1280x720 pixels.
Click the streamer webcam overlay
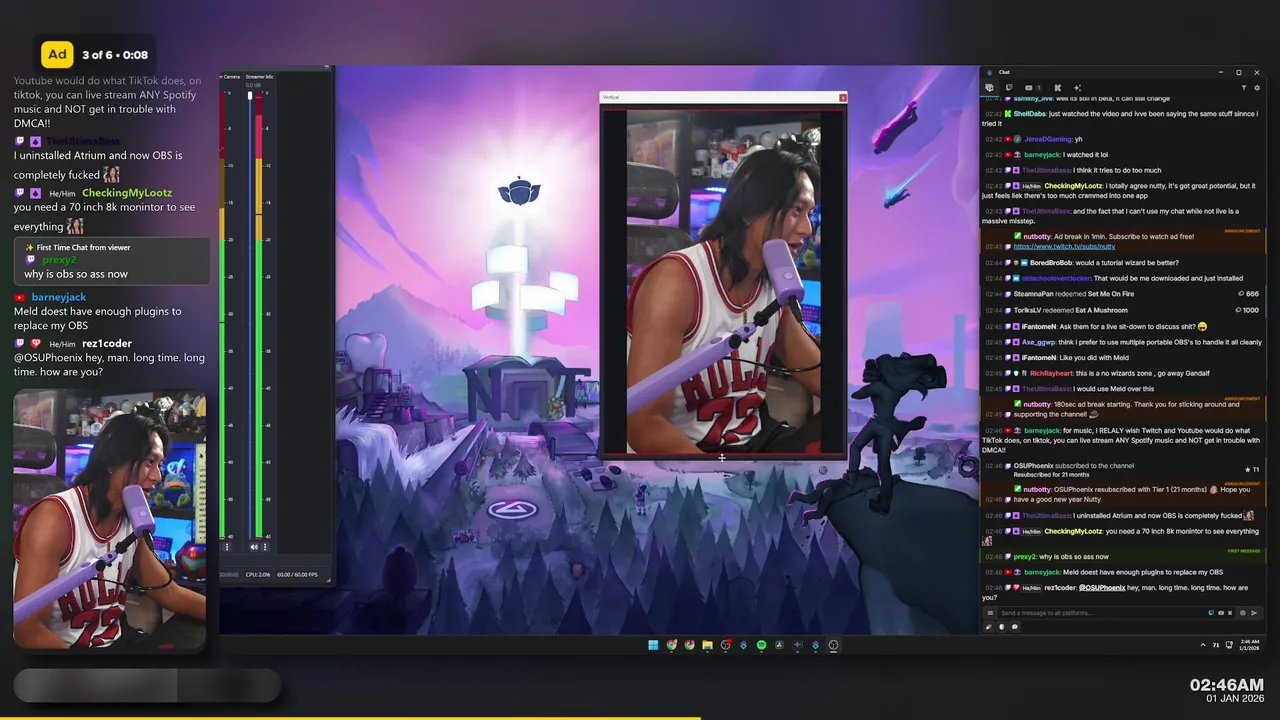(109, 518)
